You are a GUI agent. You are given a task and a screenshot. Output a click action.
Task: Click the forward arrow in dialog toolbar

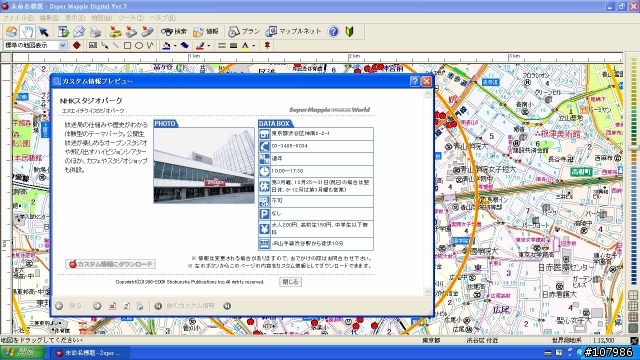pos(97,306)
